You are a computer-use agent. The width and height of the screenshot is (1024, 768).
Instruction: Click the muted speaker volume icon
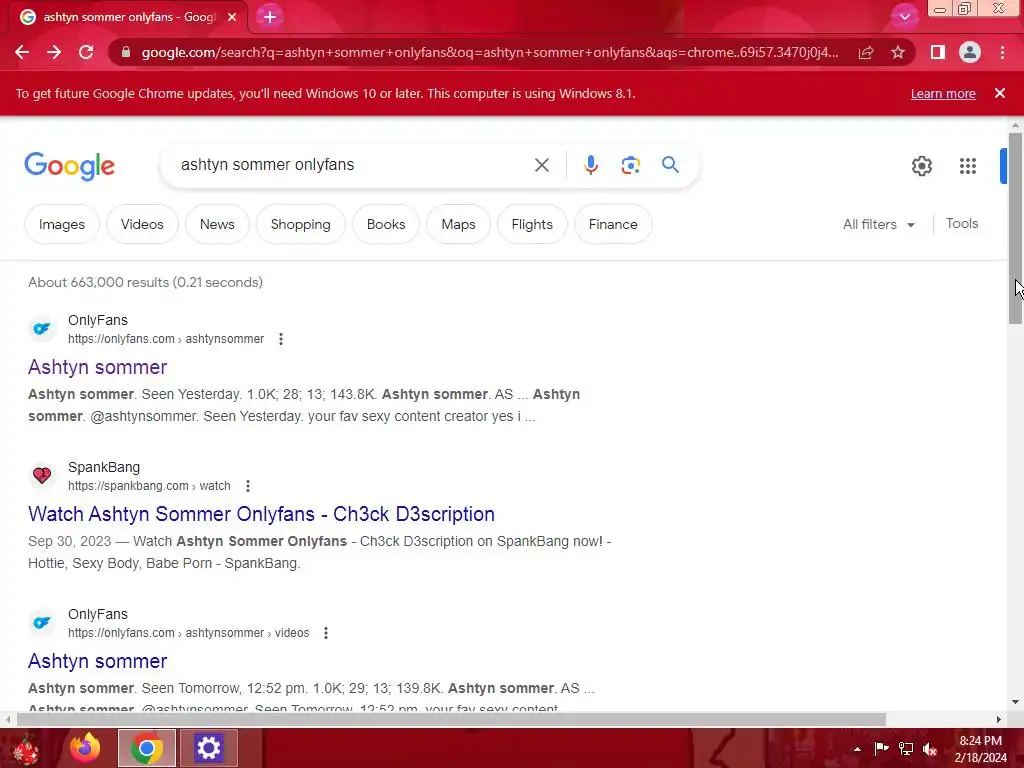coord(930,749)
